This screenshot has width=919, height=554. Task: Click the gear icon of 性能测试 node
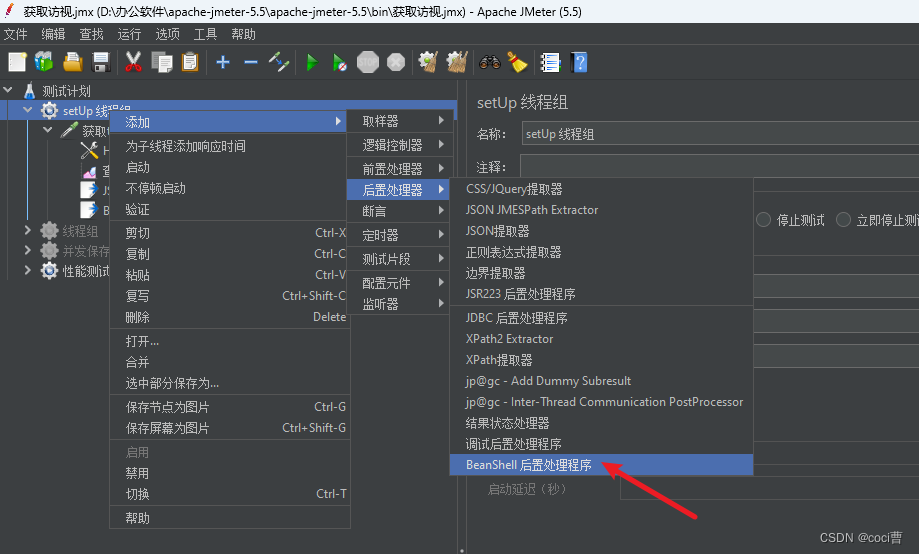pos(49,270)
